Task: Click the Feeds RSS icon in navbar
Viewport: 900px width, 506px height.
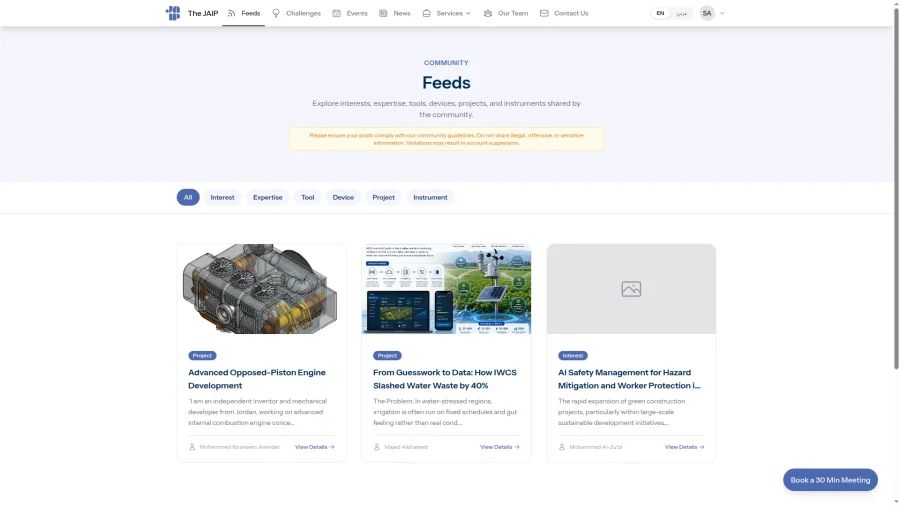Action: pos(231,13)
